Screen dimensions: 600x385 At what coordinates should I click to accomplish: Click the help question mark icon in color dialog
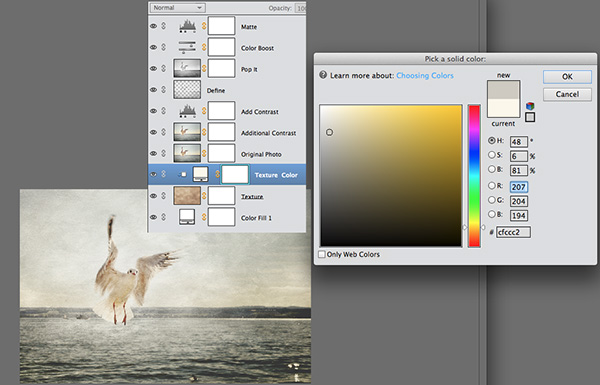point(323,75)
